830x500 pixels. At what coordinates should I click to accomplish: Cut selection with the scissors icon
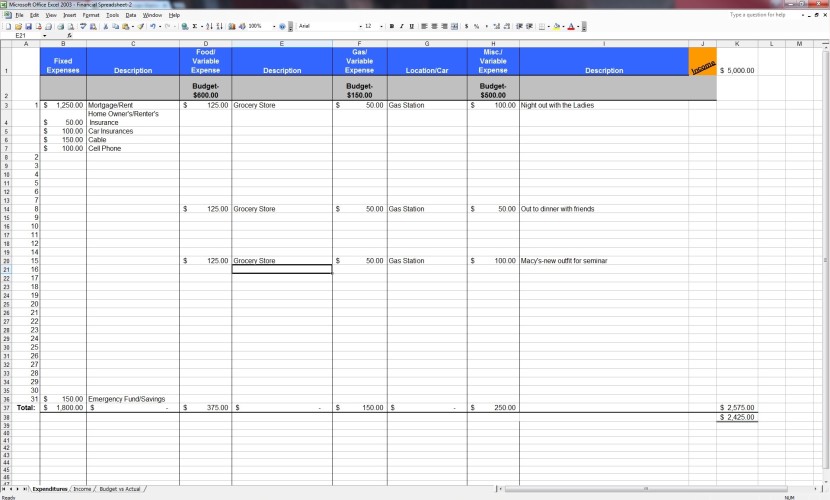(106, 26)
